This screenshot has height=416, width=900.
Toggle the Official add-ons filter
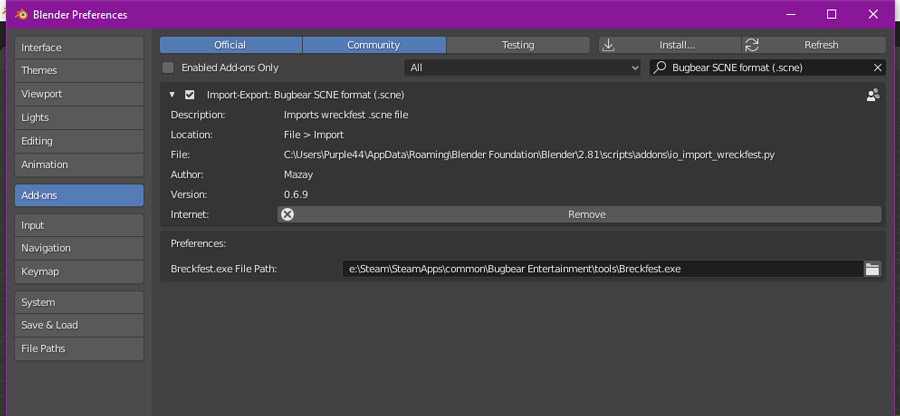point(231,45)
